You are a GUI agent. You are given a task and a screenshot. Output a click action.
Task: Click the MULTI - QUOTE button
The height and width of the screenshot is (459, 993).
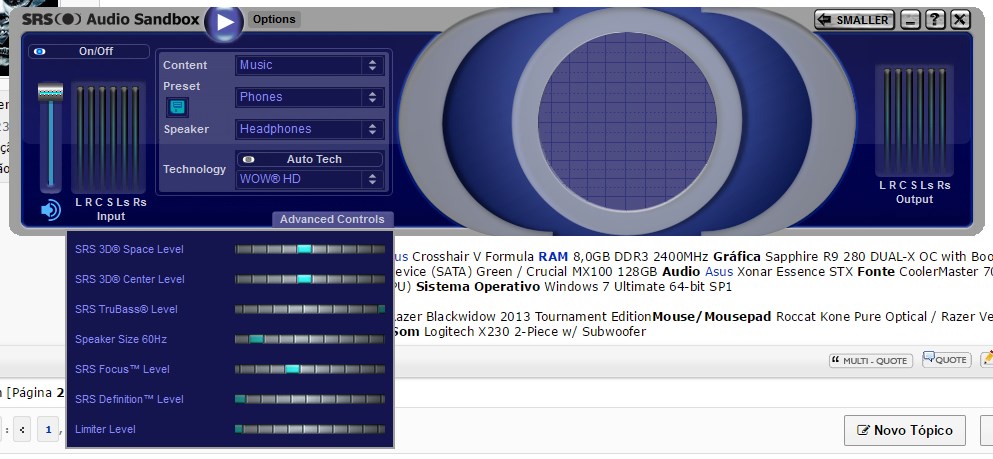pos(871,361)
